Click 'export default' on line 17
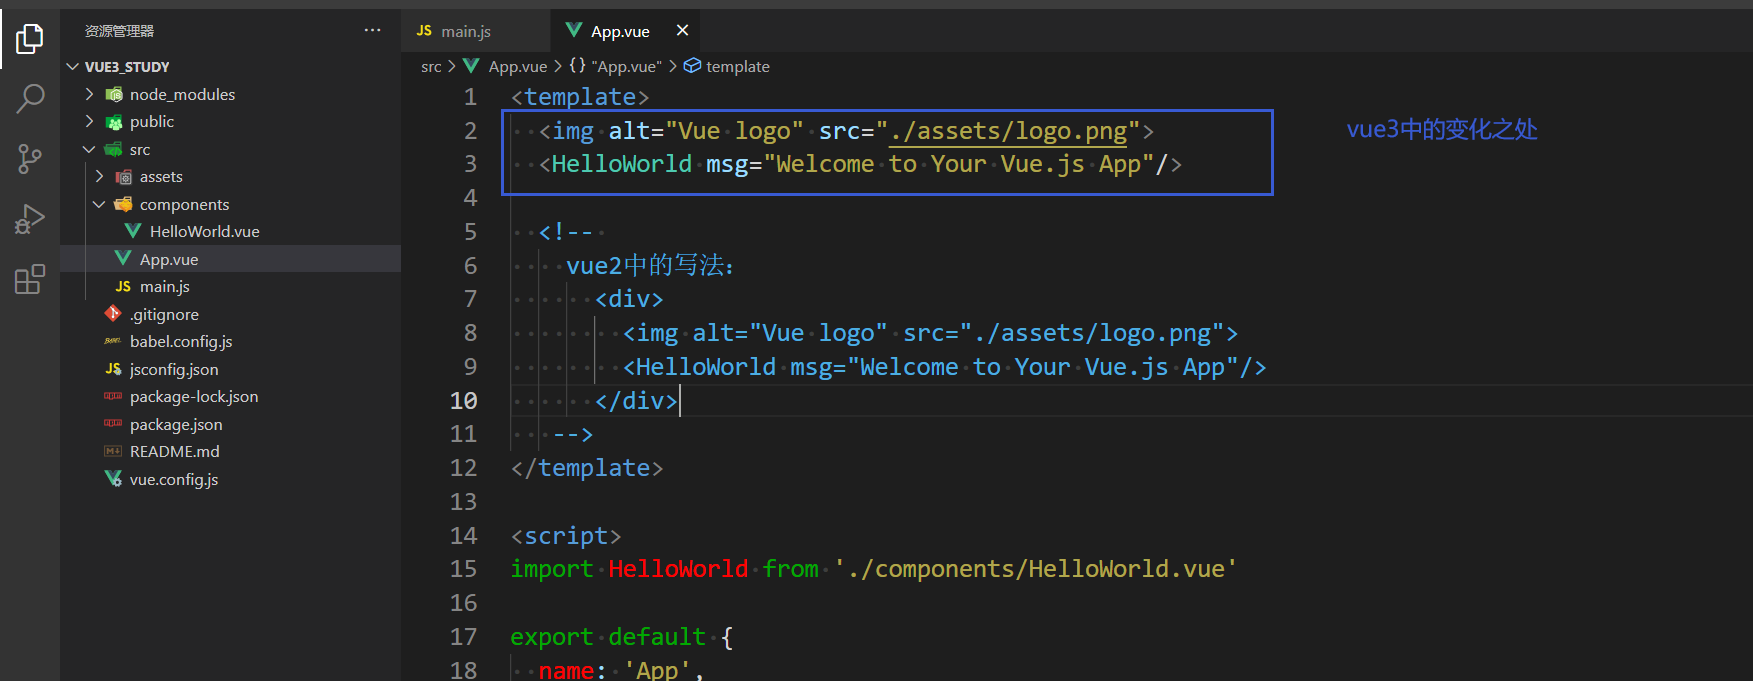The width and height of the screenshot is (1753, 681). pos(608,637)
